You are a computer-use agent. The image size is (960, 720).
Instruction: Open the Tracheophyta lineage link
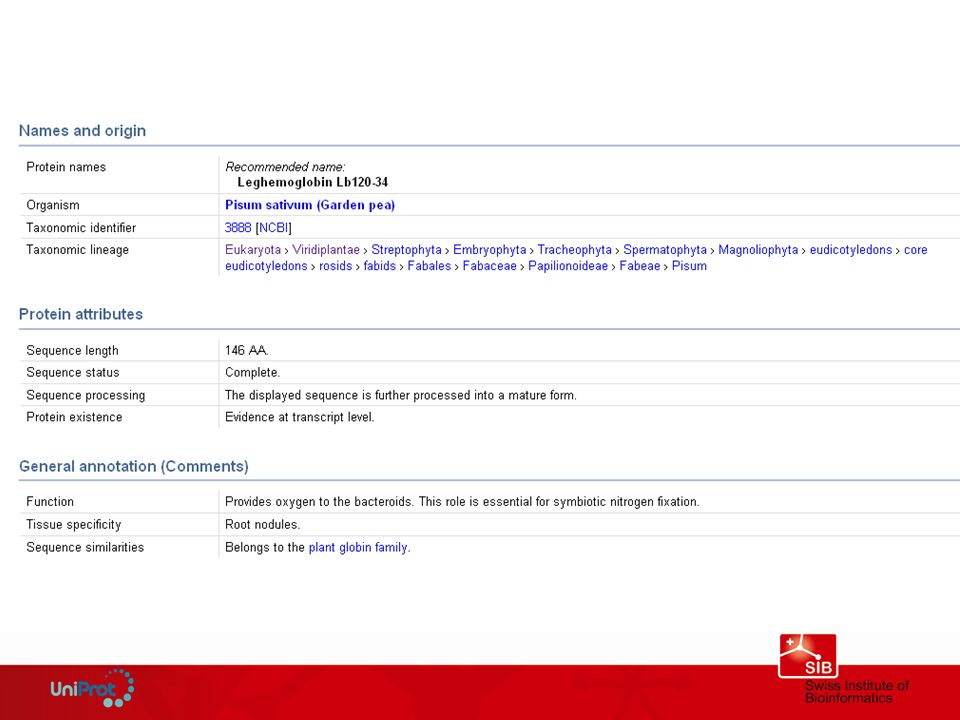(575, 250)
